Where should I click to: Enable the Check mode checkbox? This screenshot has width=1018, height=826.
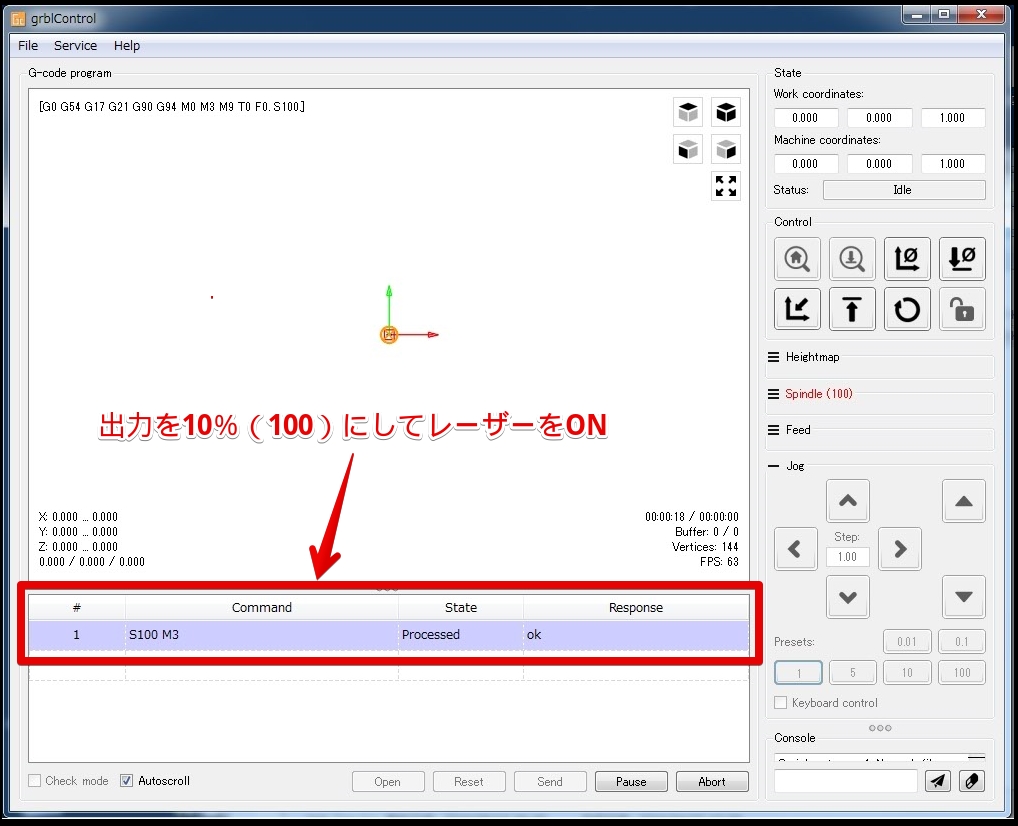35,781
